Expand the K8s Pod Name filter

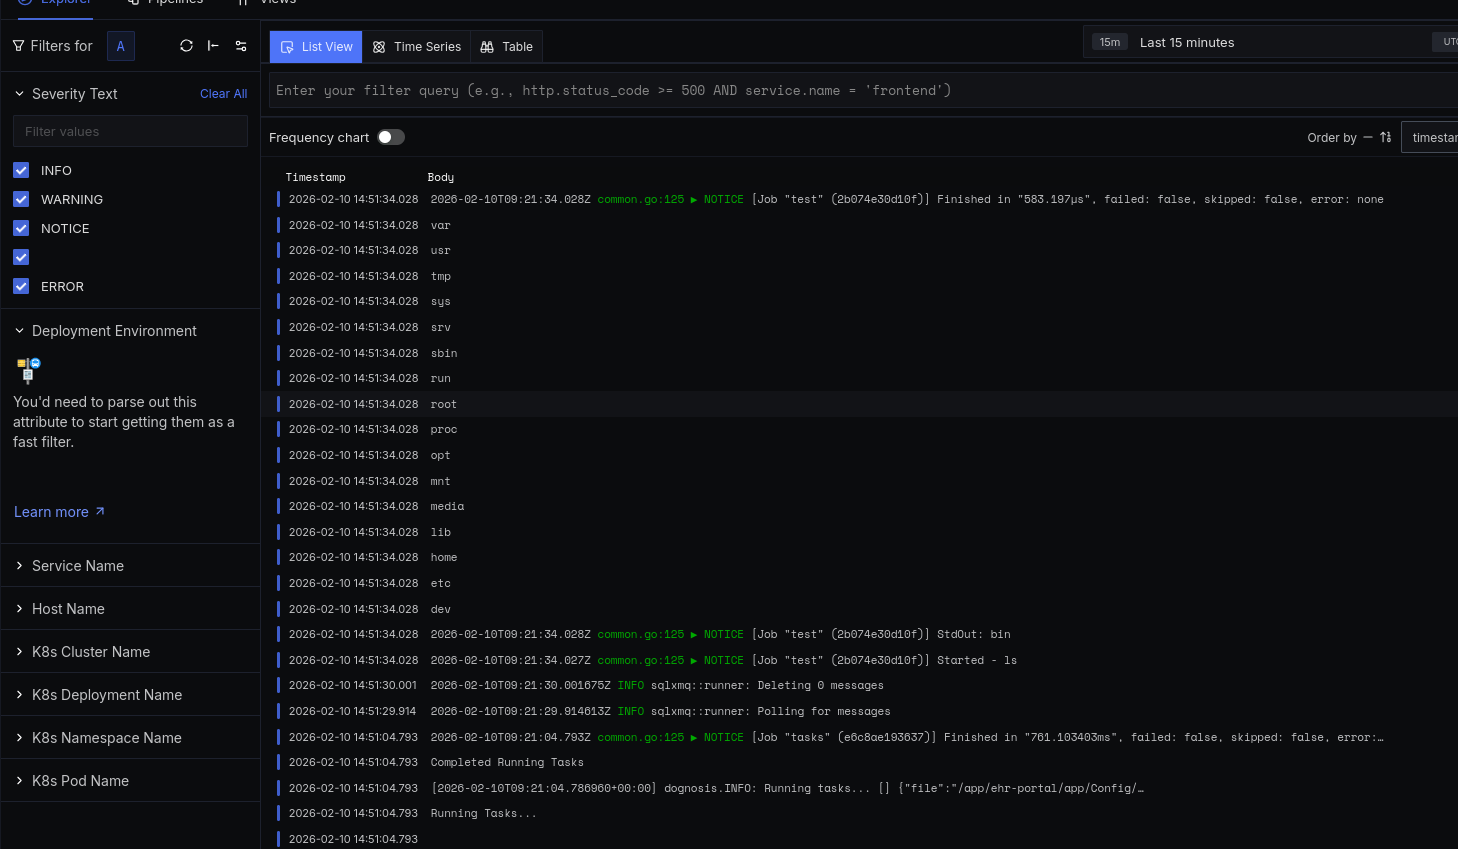(x=80, y=781)
